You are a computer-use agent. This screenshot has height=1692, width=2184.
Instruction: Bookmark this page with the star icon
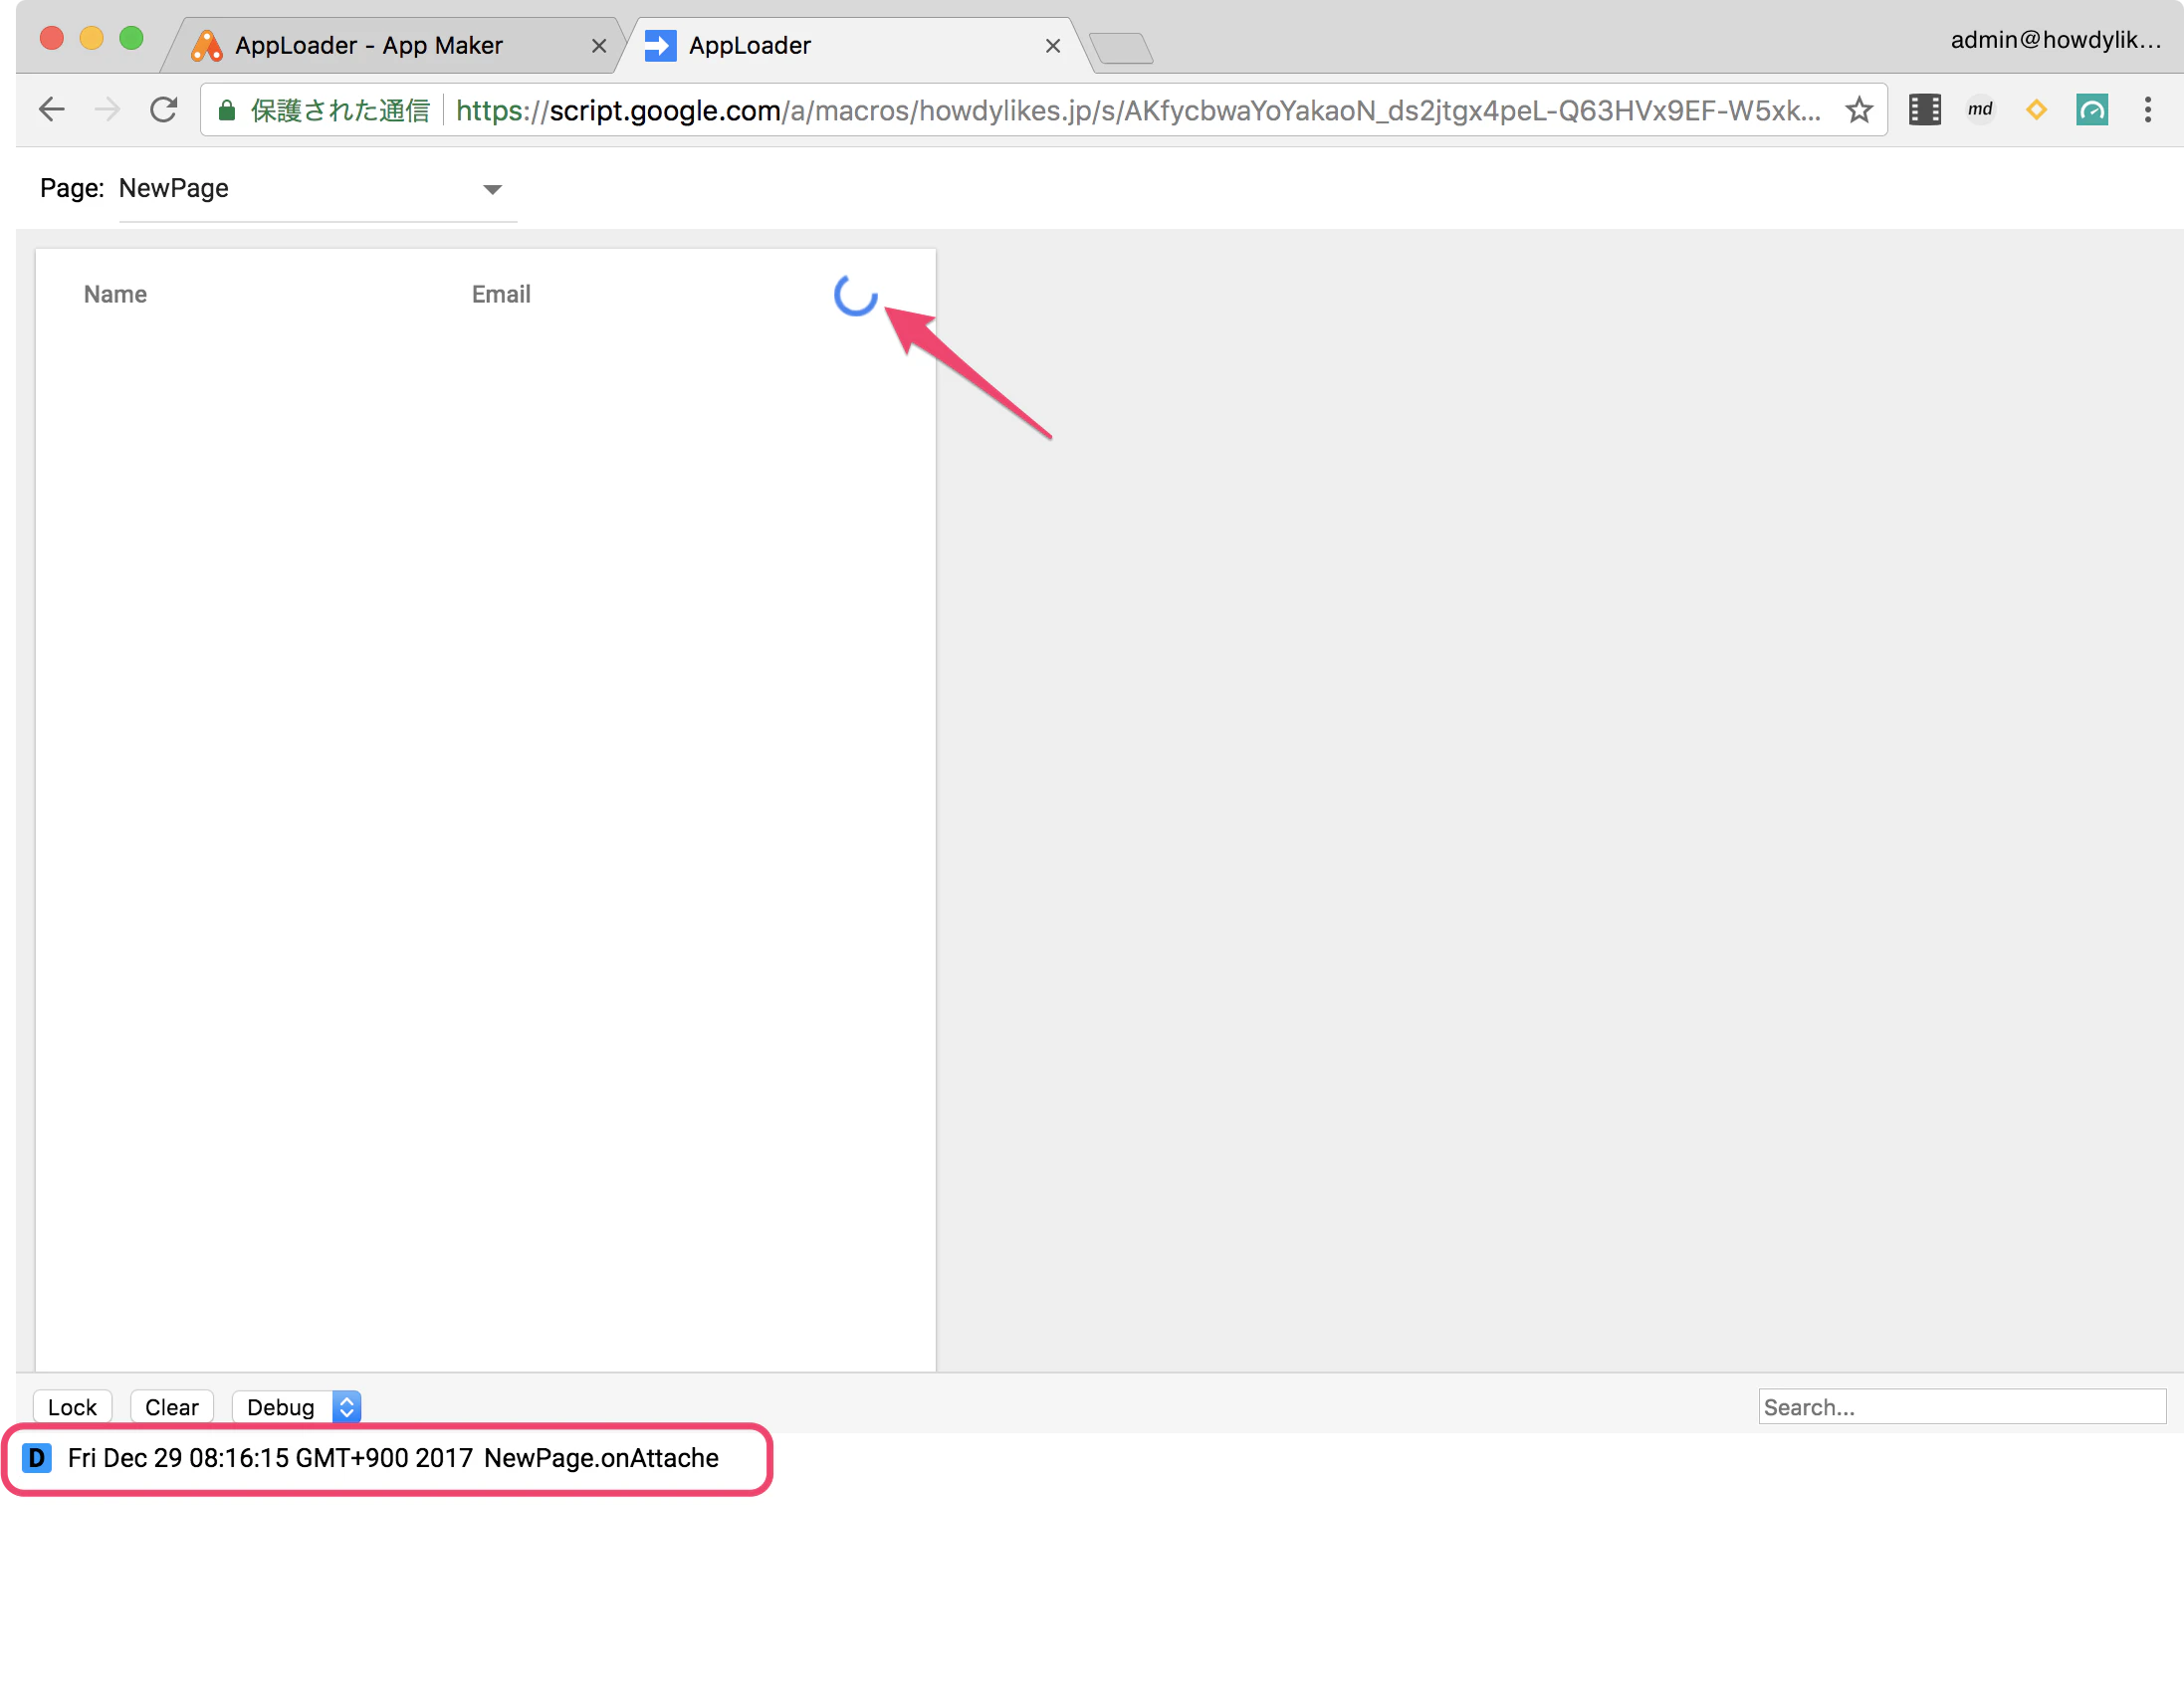coord(1858,110)
